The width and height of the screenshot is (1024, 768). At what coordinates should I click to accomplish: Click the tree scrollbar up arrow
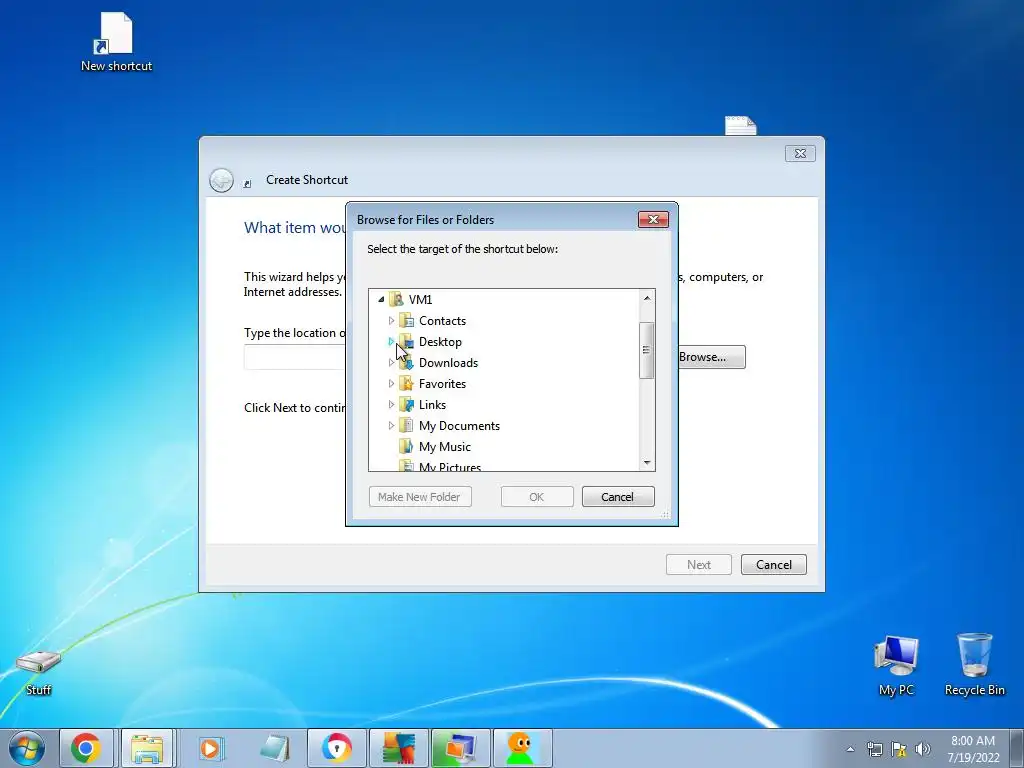(x=647, y=298)
